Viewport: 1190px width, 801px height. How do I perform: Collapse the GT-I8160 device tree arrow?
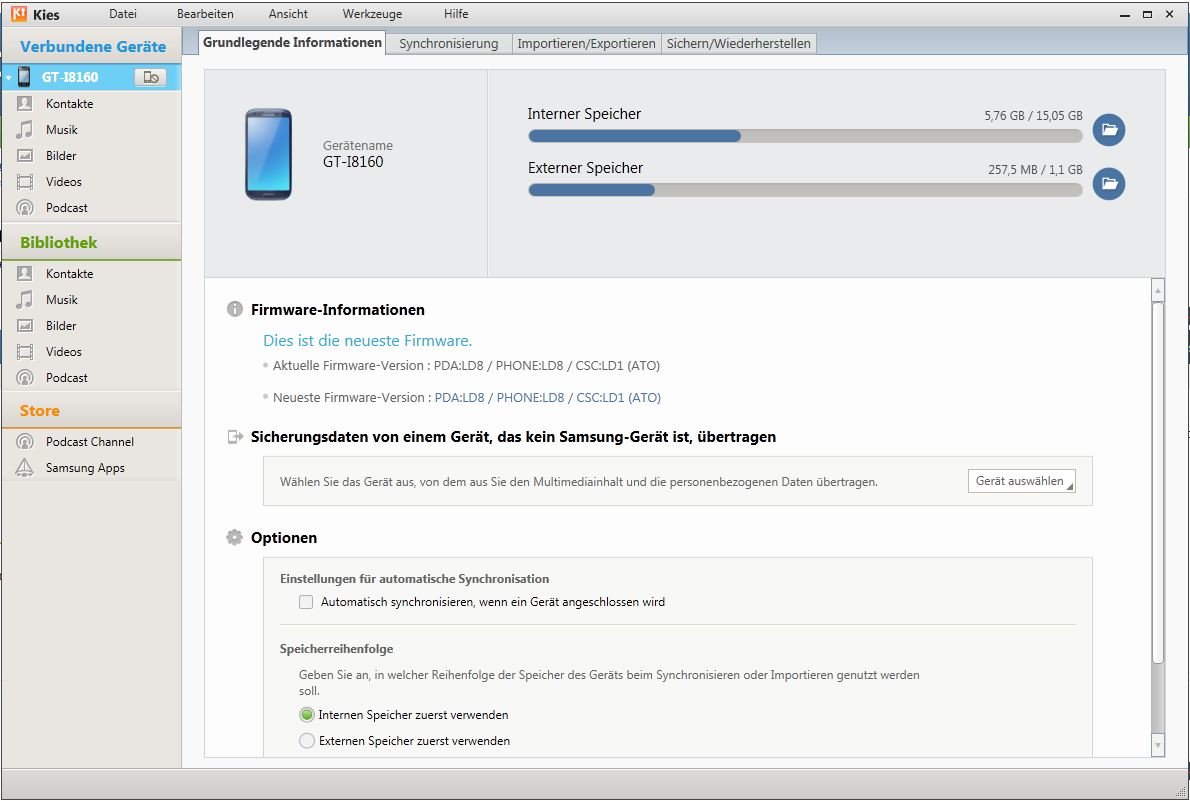pos(8,77)
